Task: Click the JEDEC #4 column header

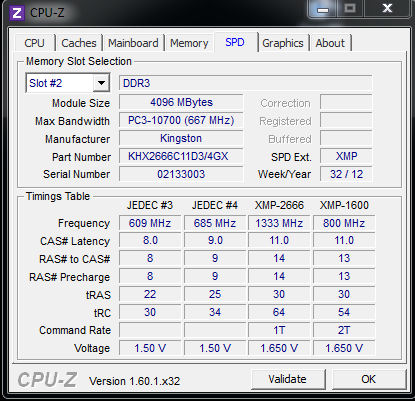Action: 215,205
